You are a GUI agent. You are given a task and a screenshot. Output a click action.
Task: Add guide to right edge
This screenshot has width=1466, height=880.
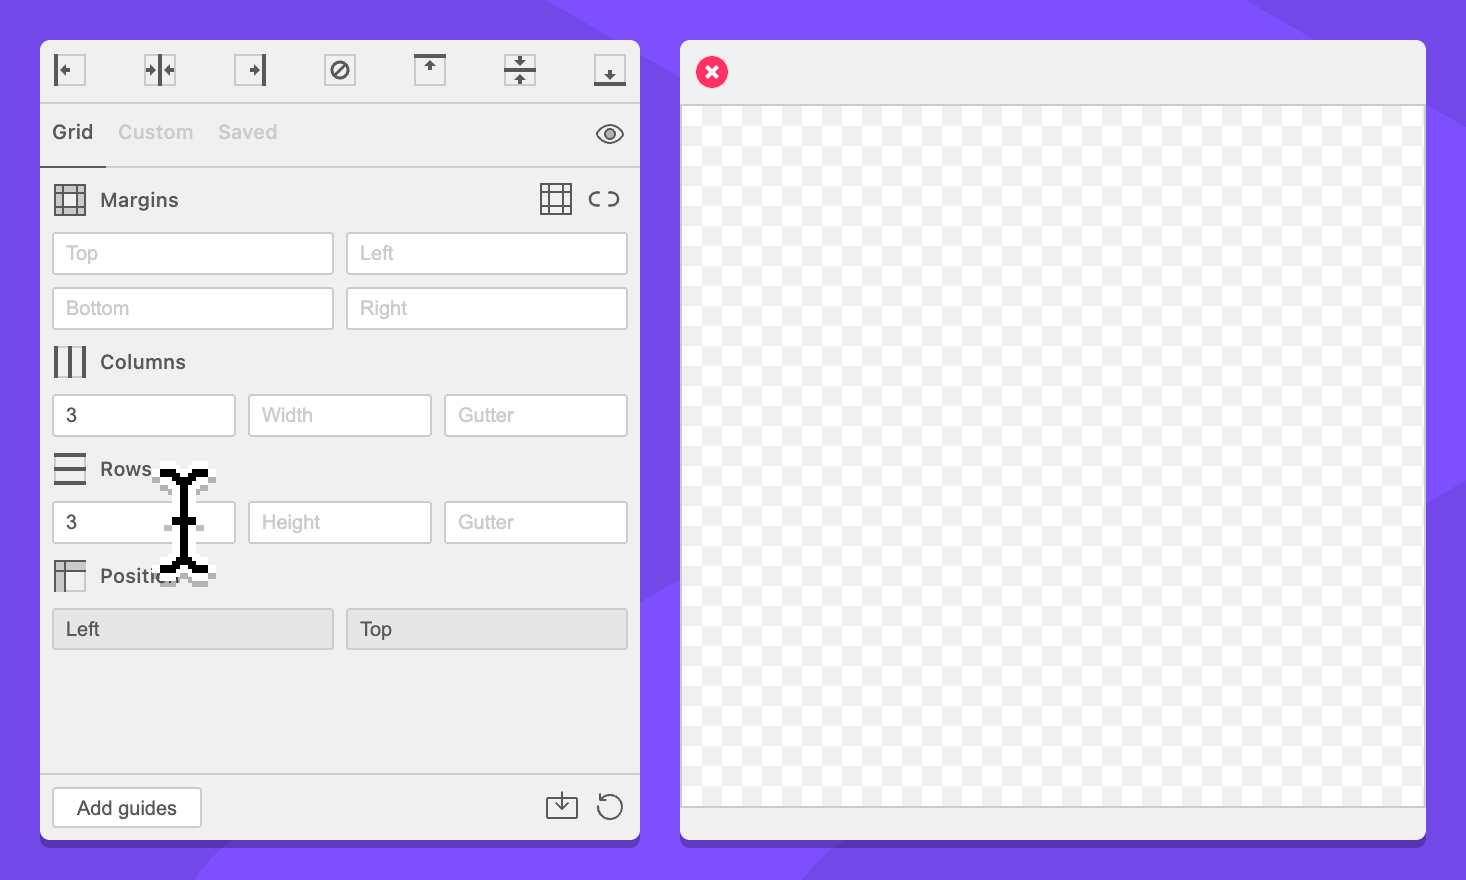point(250,70)
